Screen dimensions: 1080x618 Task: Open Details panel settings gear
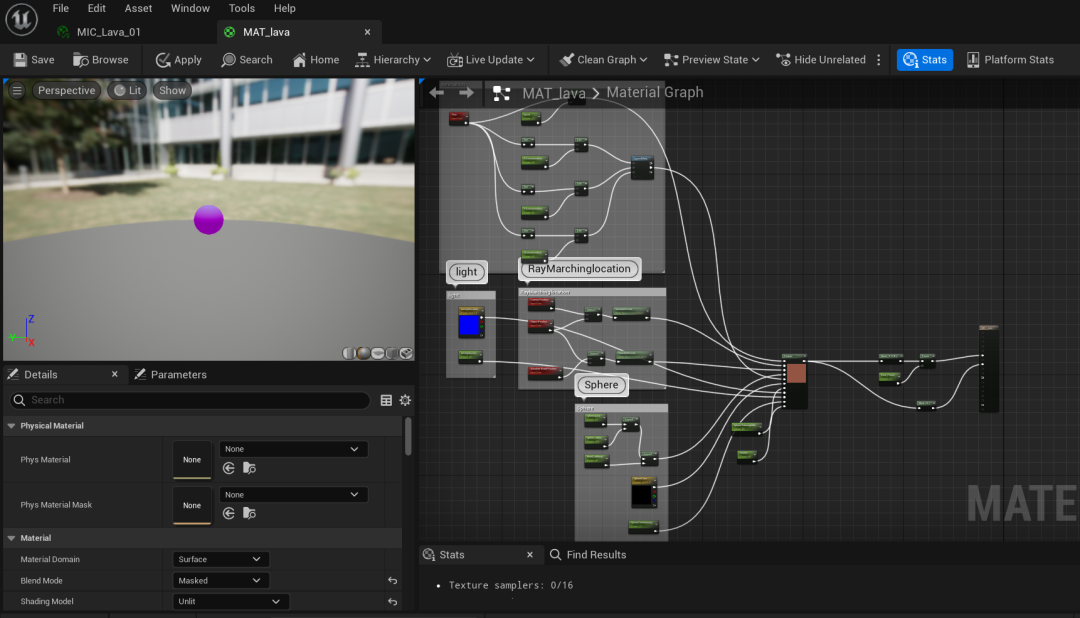(405, 400)
